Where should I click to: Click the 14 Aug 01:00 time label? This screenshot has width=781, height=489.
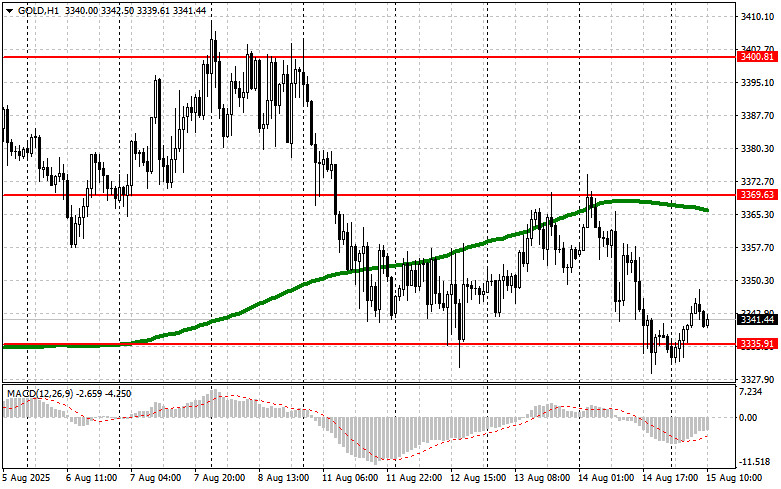coord(606,478)
